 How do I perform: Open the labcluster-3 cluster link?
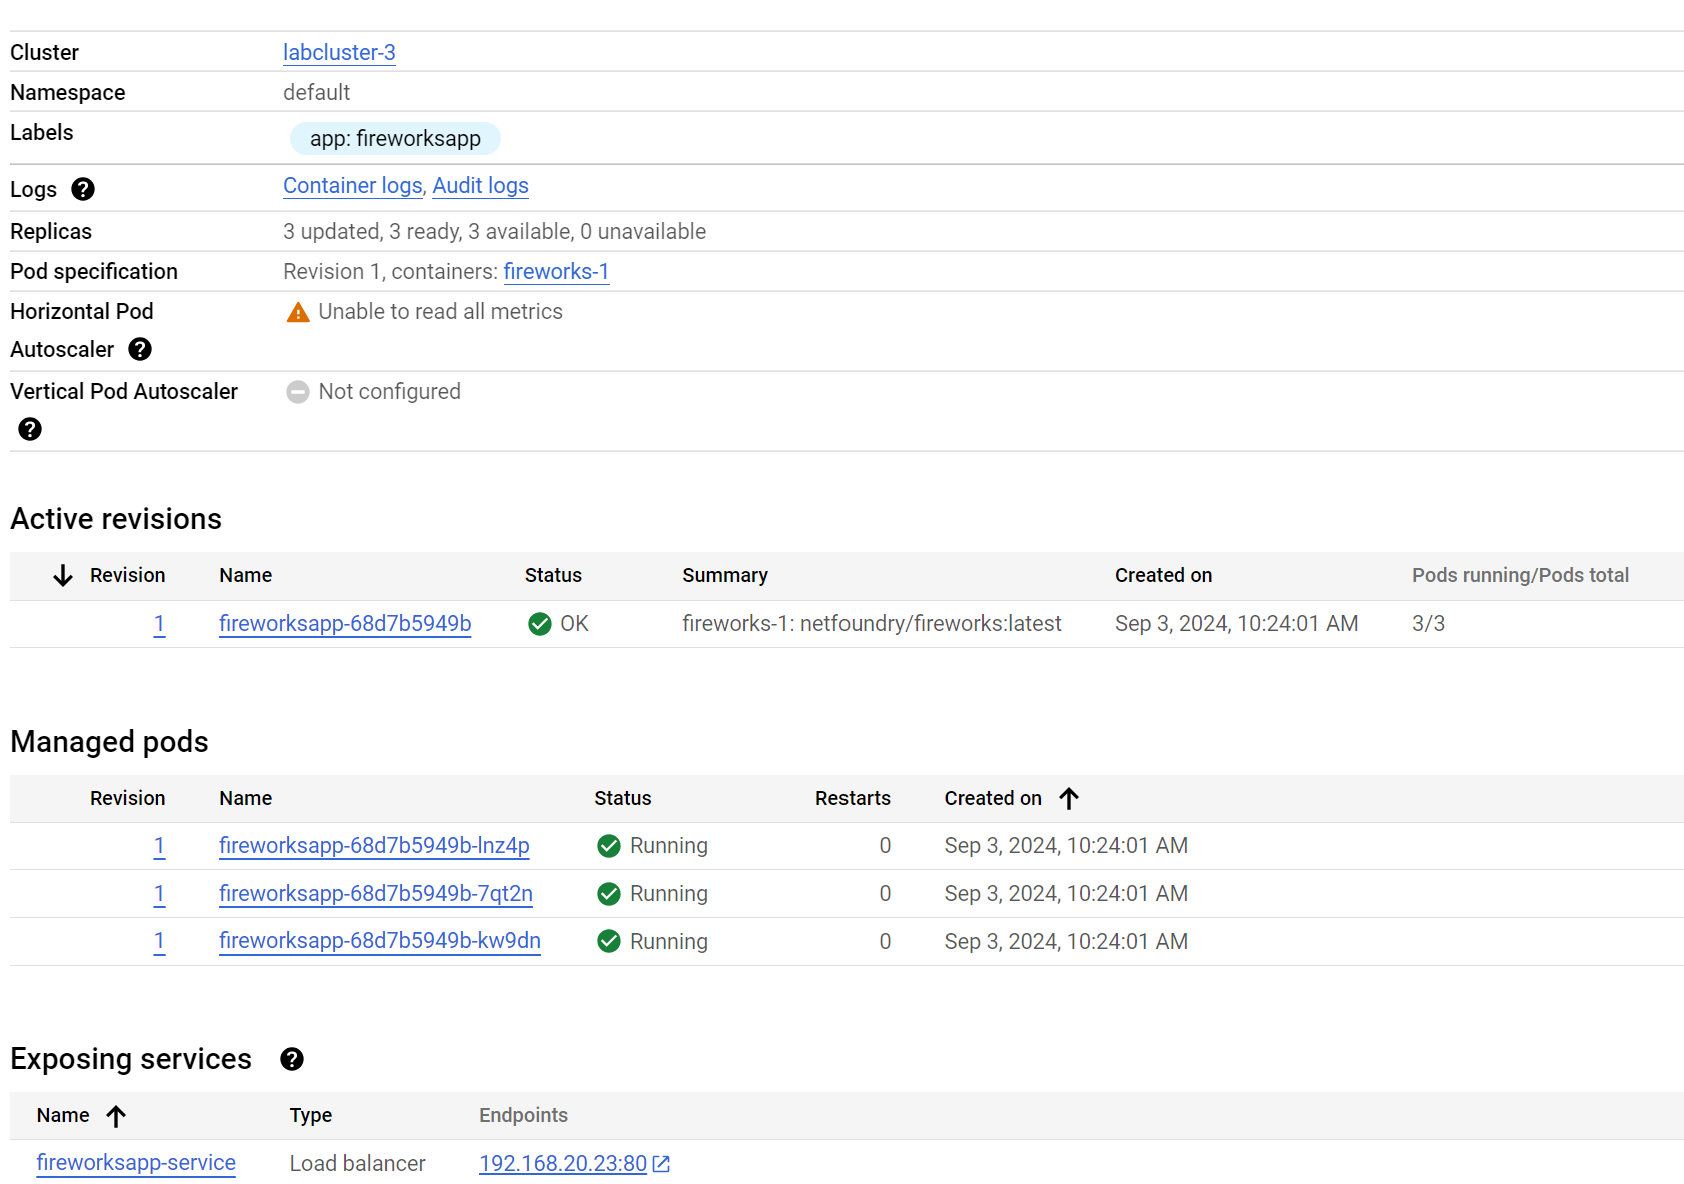point(339,52)
